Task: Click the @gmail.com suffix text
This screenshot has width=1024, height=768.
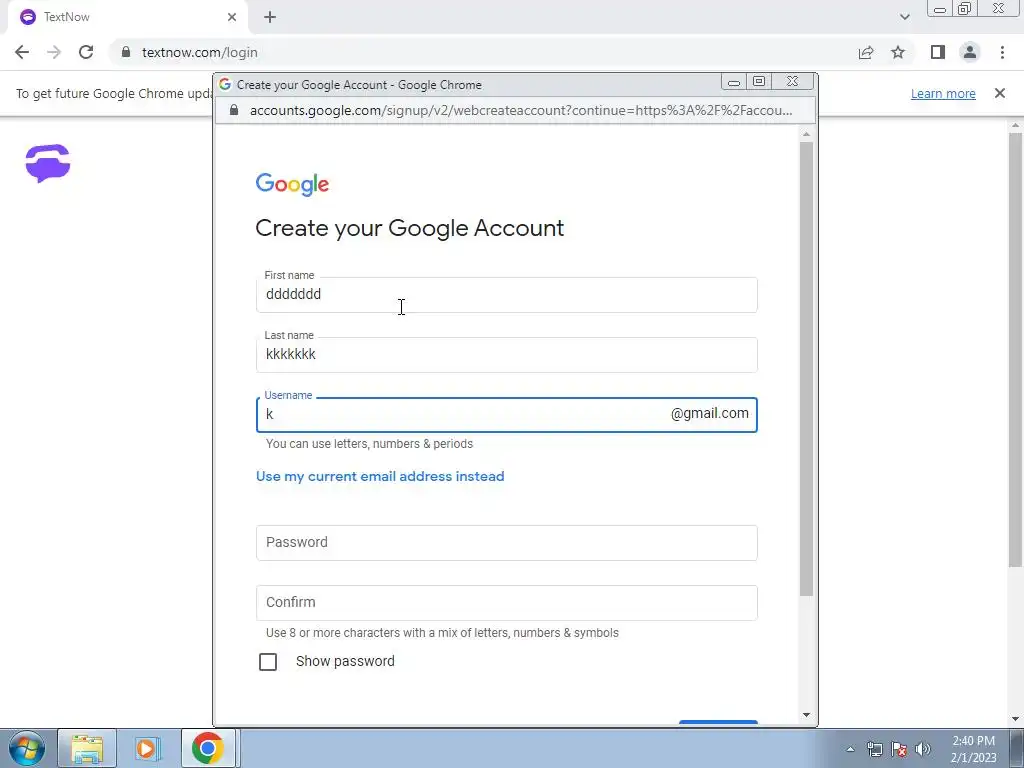Action: coord(709,413)
